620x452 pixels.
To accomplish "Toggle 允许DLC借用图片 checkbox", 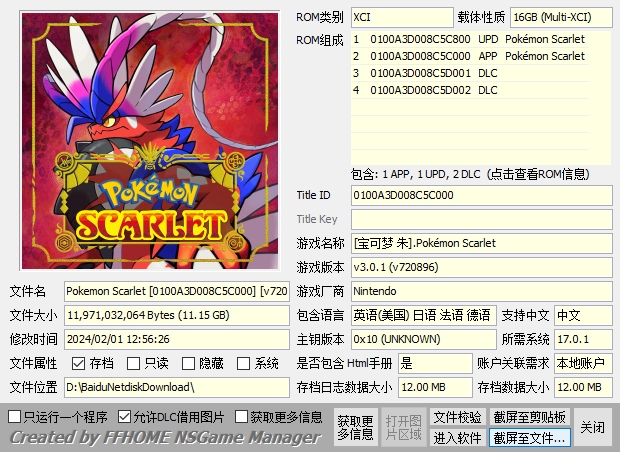I will (125, 416).
